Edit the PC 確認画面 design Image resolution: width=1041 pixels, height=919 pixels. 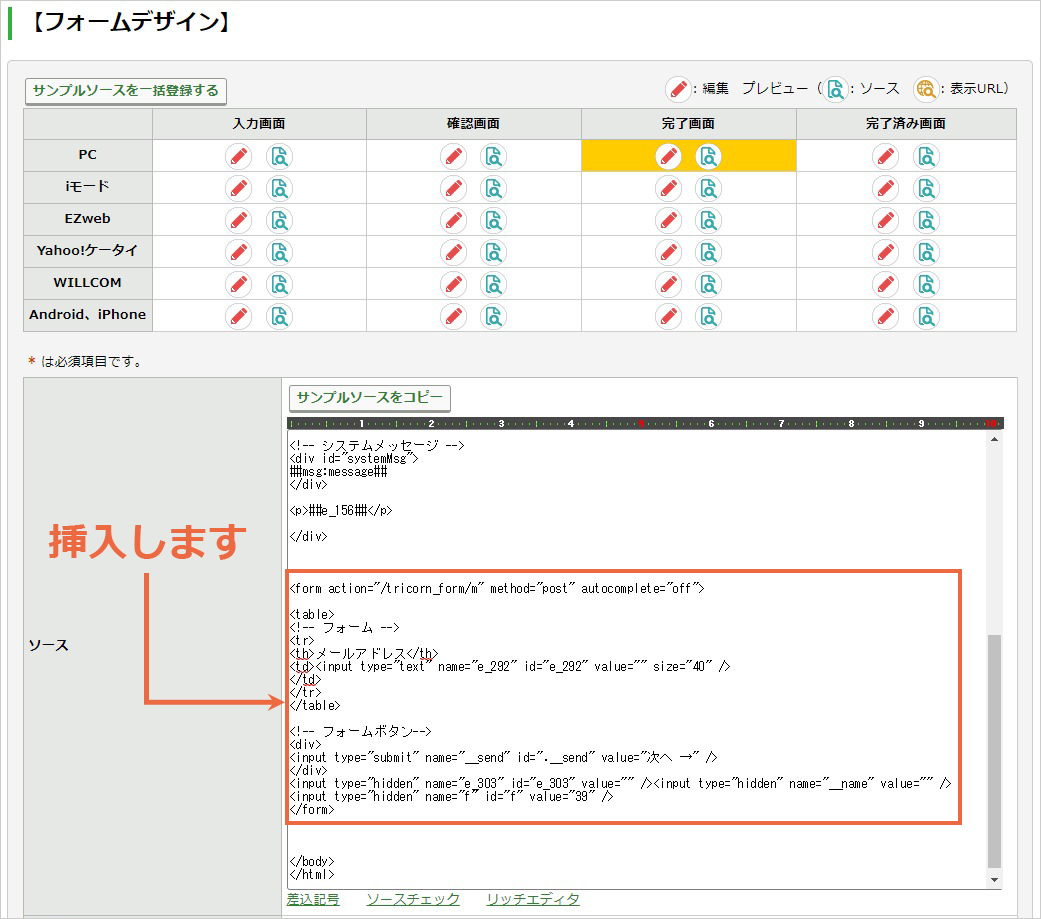453,157
